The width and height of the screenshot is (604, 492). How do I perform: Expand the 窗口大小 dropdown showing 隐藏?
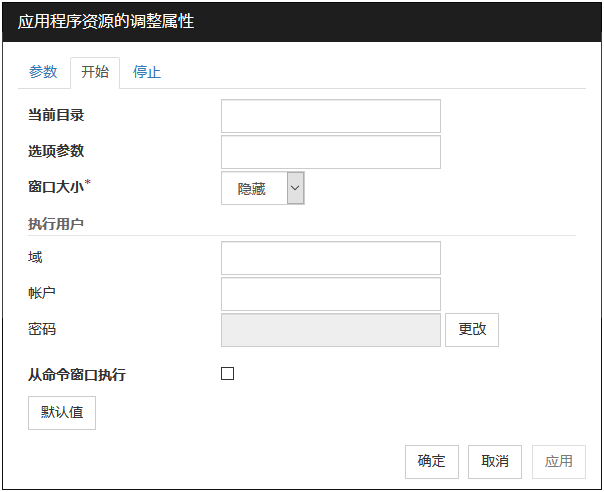pos(262,188)
